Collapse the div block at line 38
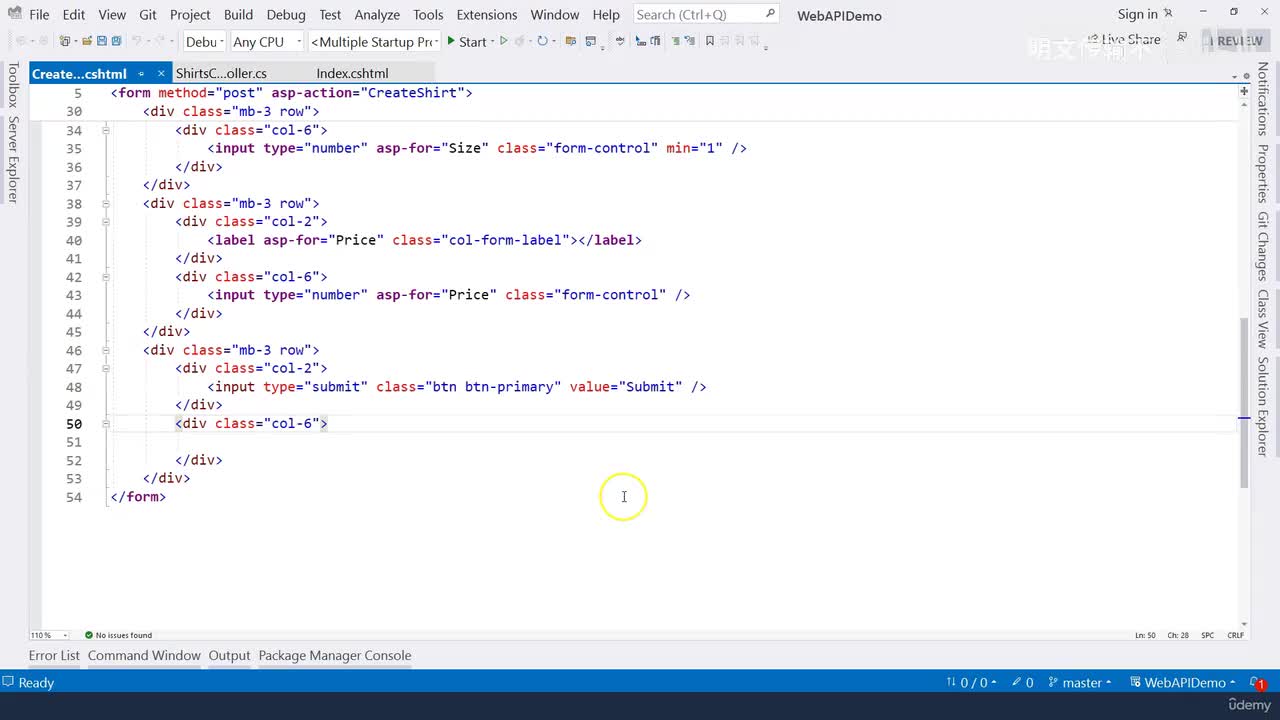Image resolution: width=1280 pixels, height=720 pixels. (105, 203)
